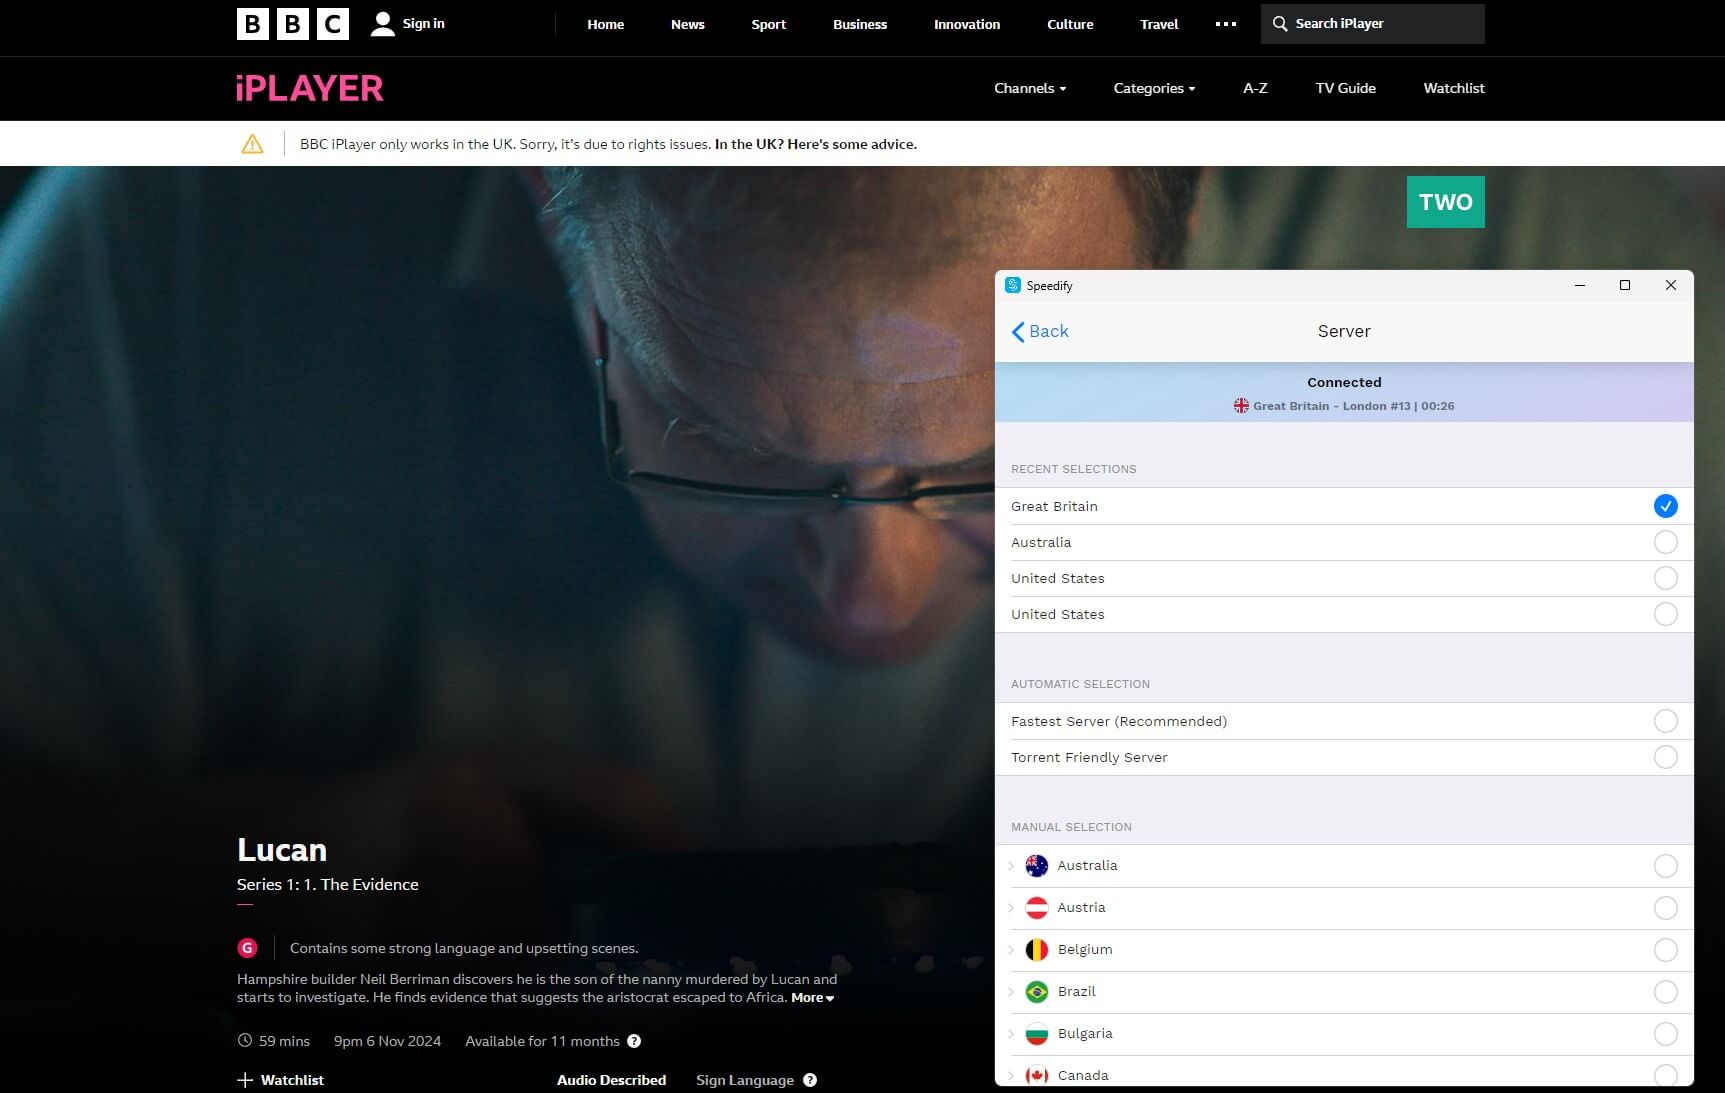Select Belgium manual server radio
The height and width of the screenshot is (1093, 1725).
[1665, 950]
